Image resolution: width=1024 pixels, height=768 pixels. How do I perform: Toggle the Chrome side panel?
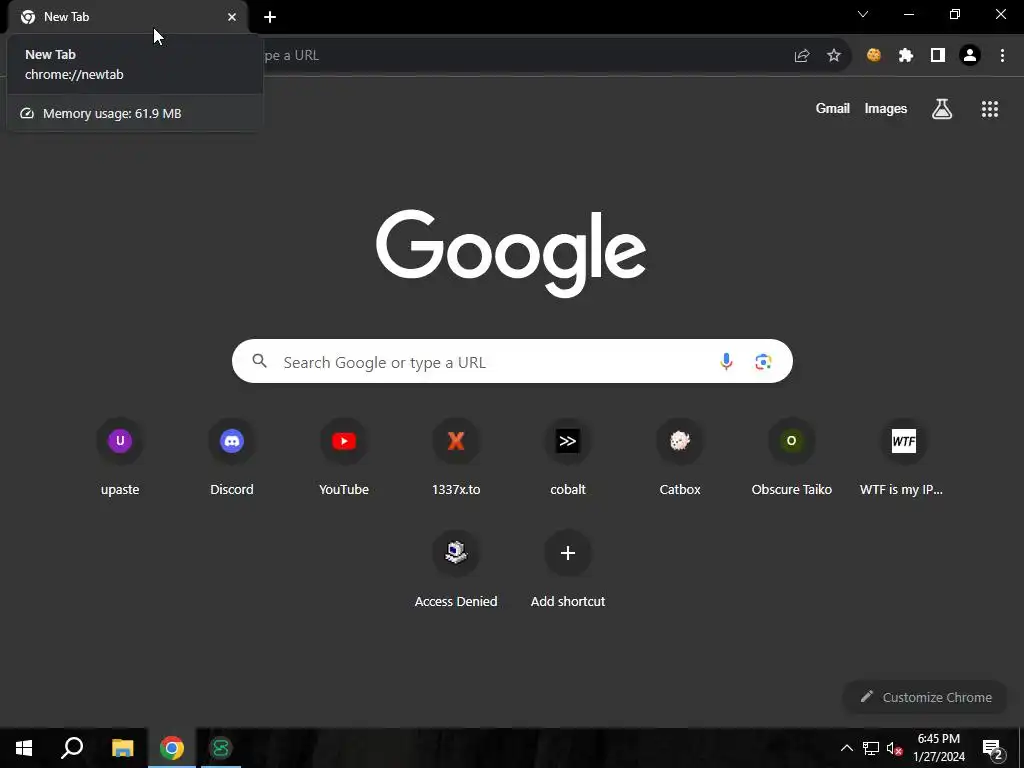pos(938,56)
